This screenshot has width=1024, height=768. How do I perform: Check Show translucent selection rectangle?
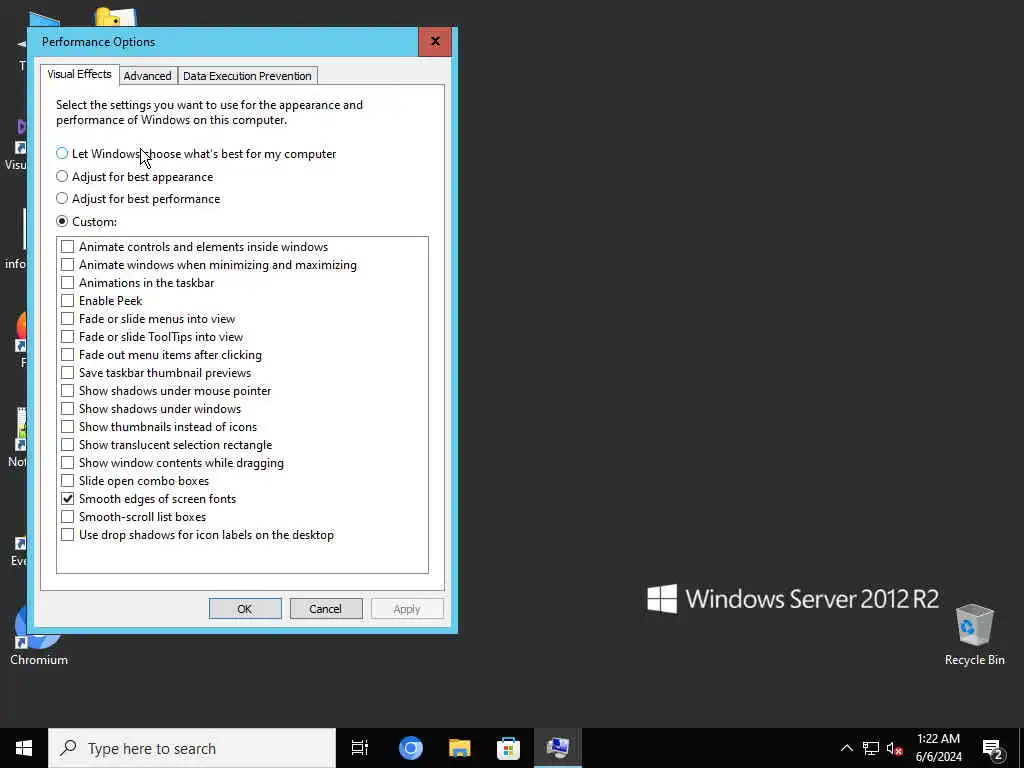[67, 445]
